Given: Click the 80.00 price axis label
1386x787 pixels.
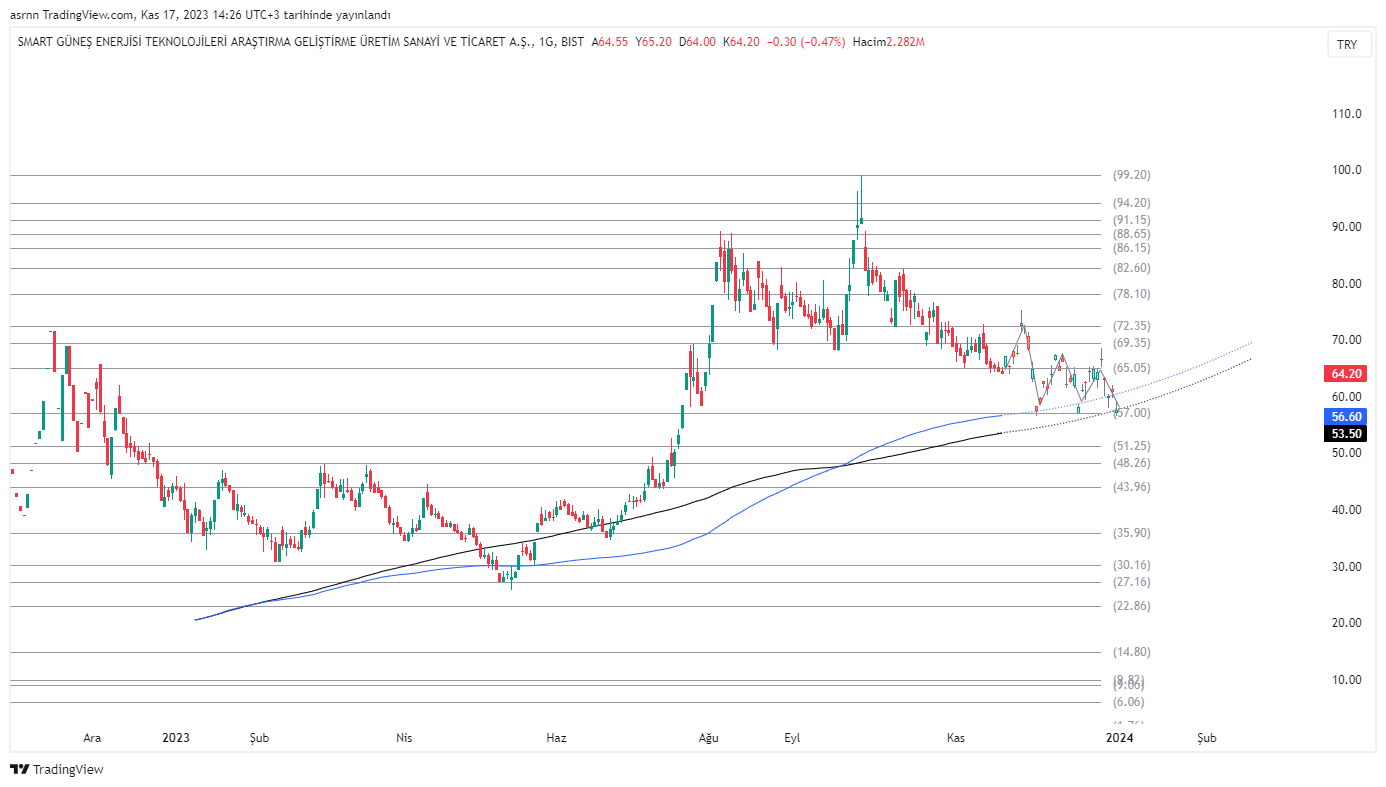Looking at the screenshot, I should (x=1345, y=284).
